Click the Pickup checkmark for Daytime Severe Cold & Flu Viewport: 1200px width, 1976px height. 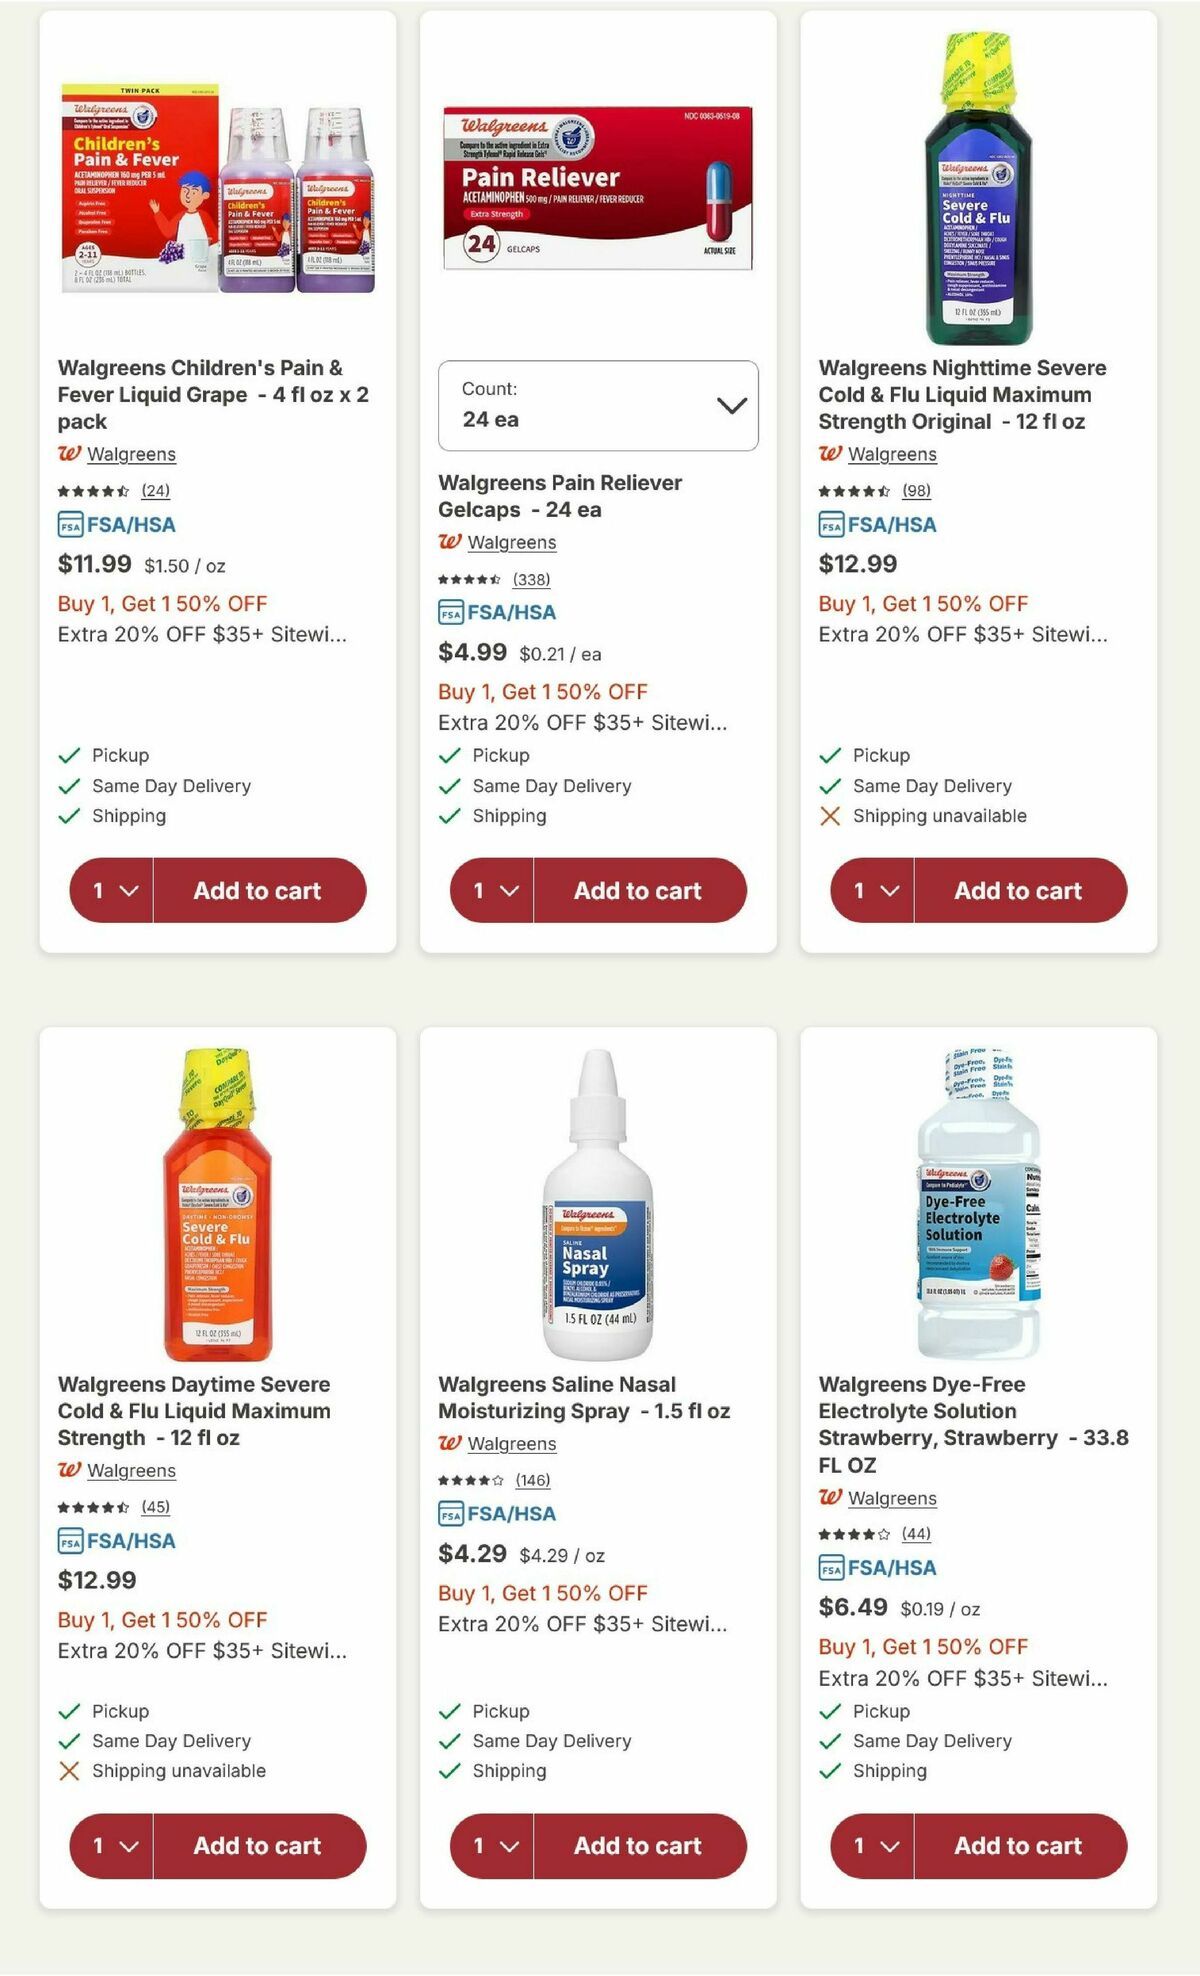(68, 1711)
